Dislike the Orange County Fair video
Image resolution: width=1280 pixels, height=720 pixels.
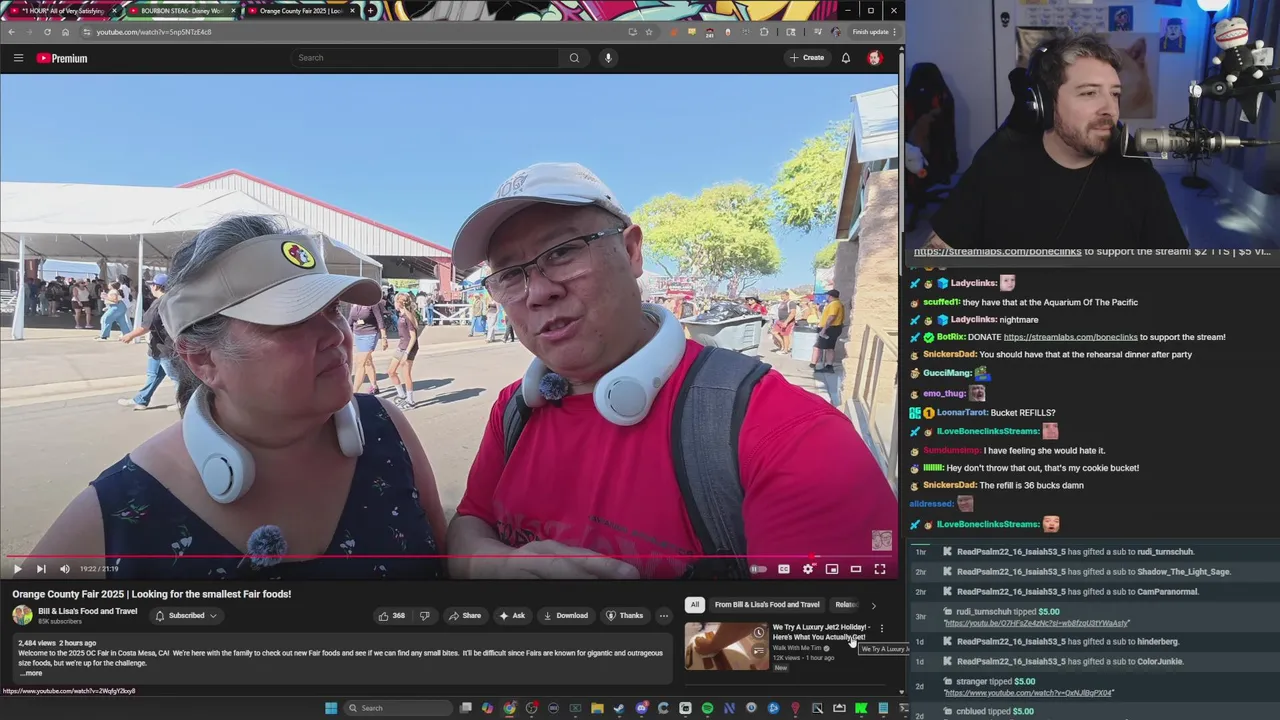[424, 616]
